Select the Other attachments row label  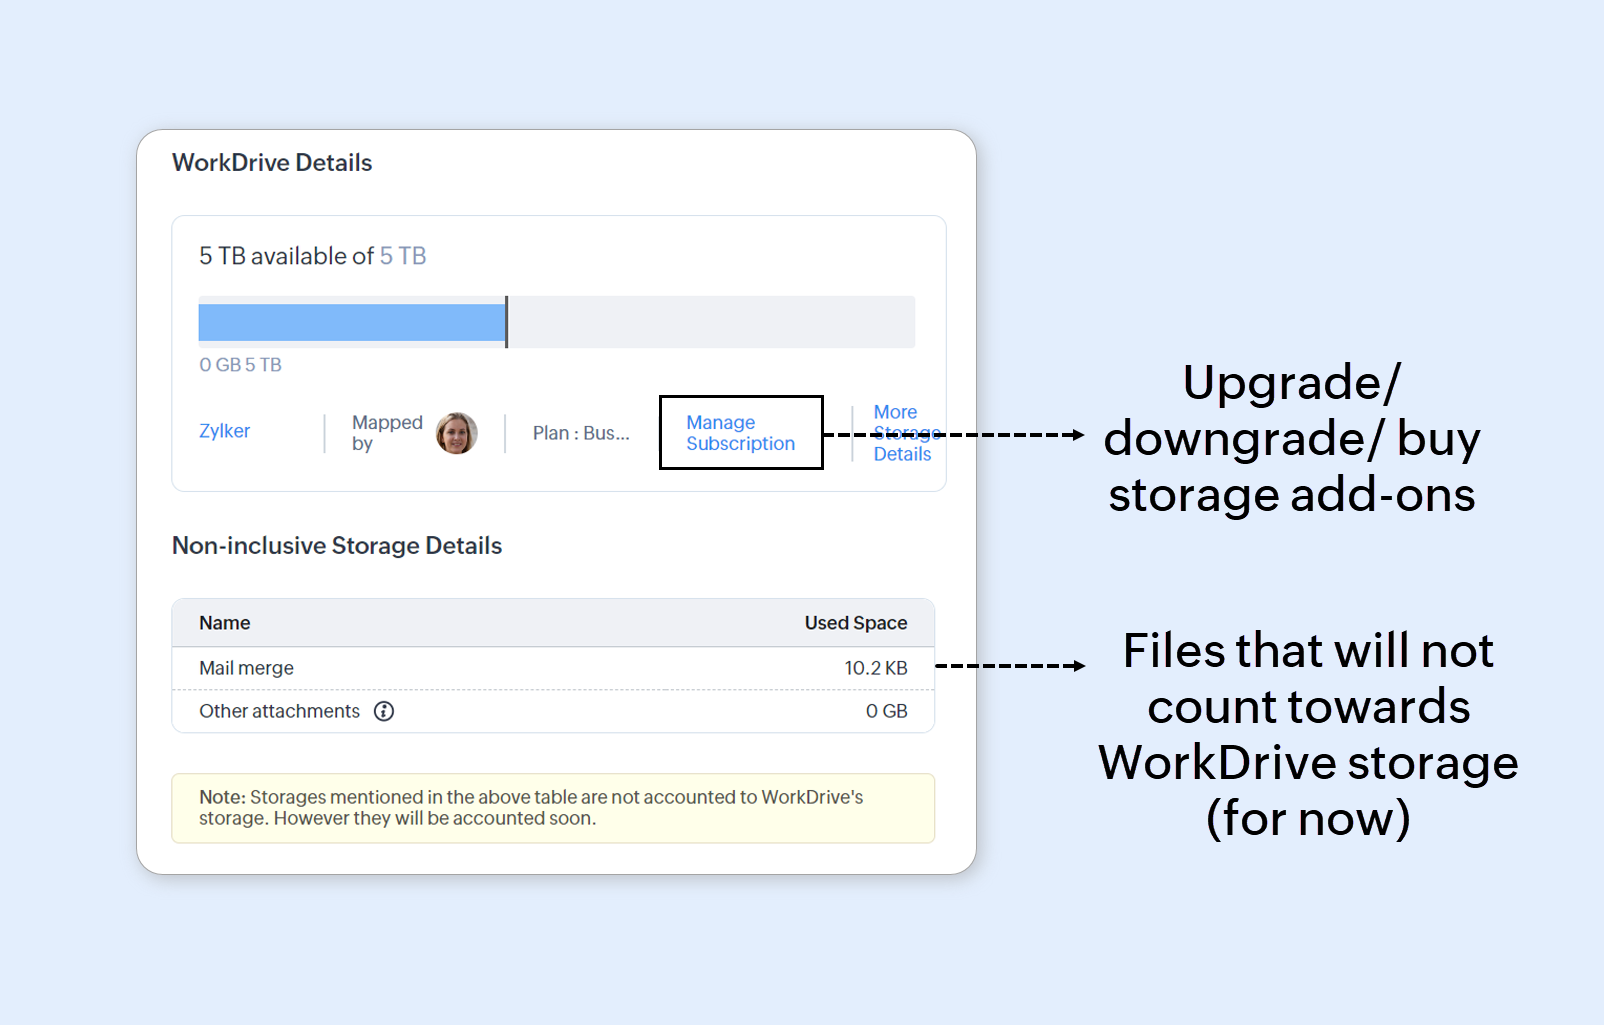pyautogui.click(x=279, y=711)
